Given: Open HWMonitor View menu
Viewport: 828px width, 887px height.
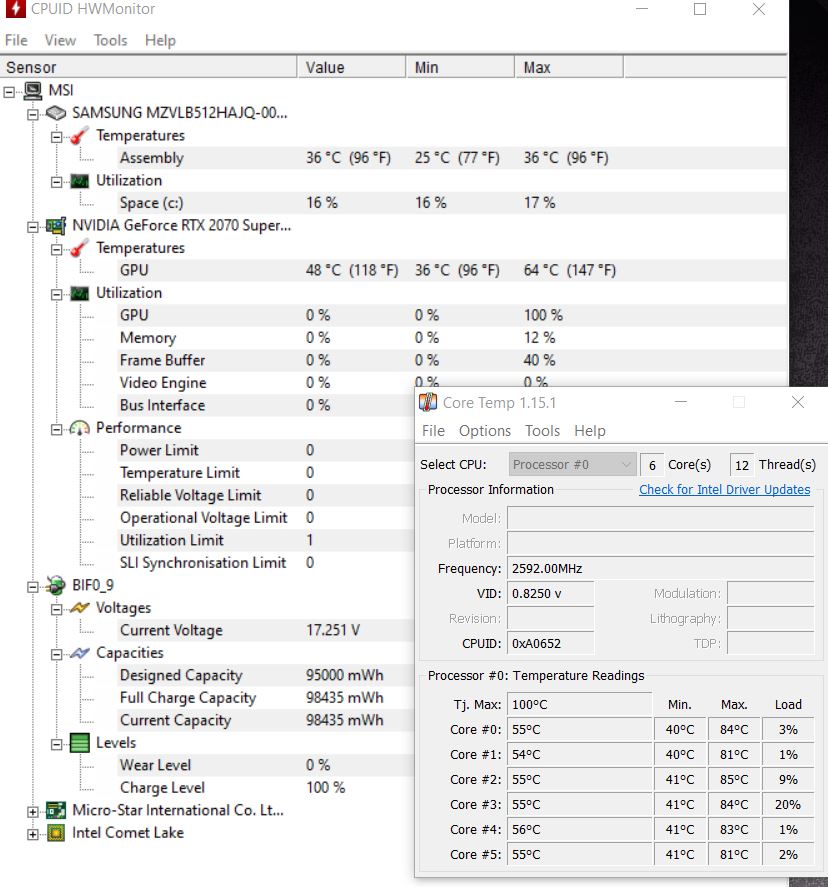Looking at the screenshot, I should coord(60,40).
